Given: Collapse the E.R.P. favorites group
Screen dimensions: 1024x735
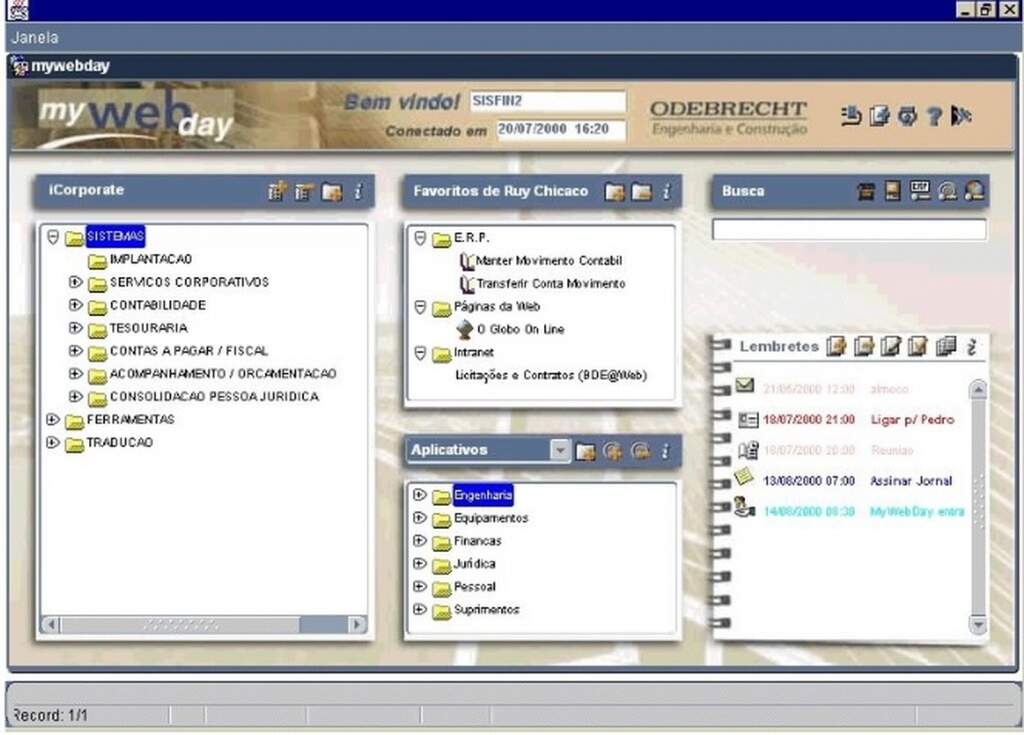Looking at the screenshot, I should pos(420,238).
